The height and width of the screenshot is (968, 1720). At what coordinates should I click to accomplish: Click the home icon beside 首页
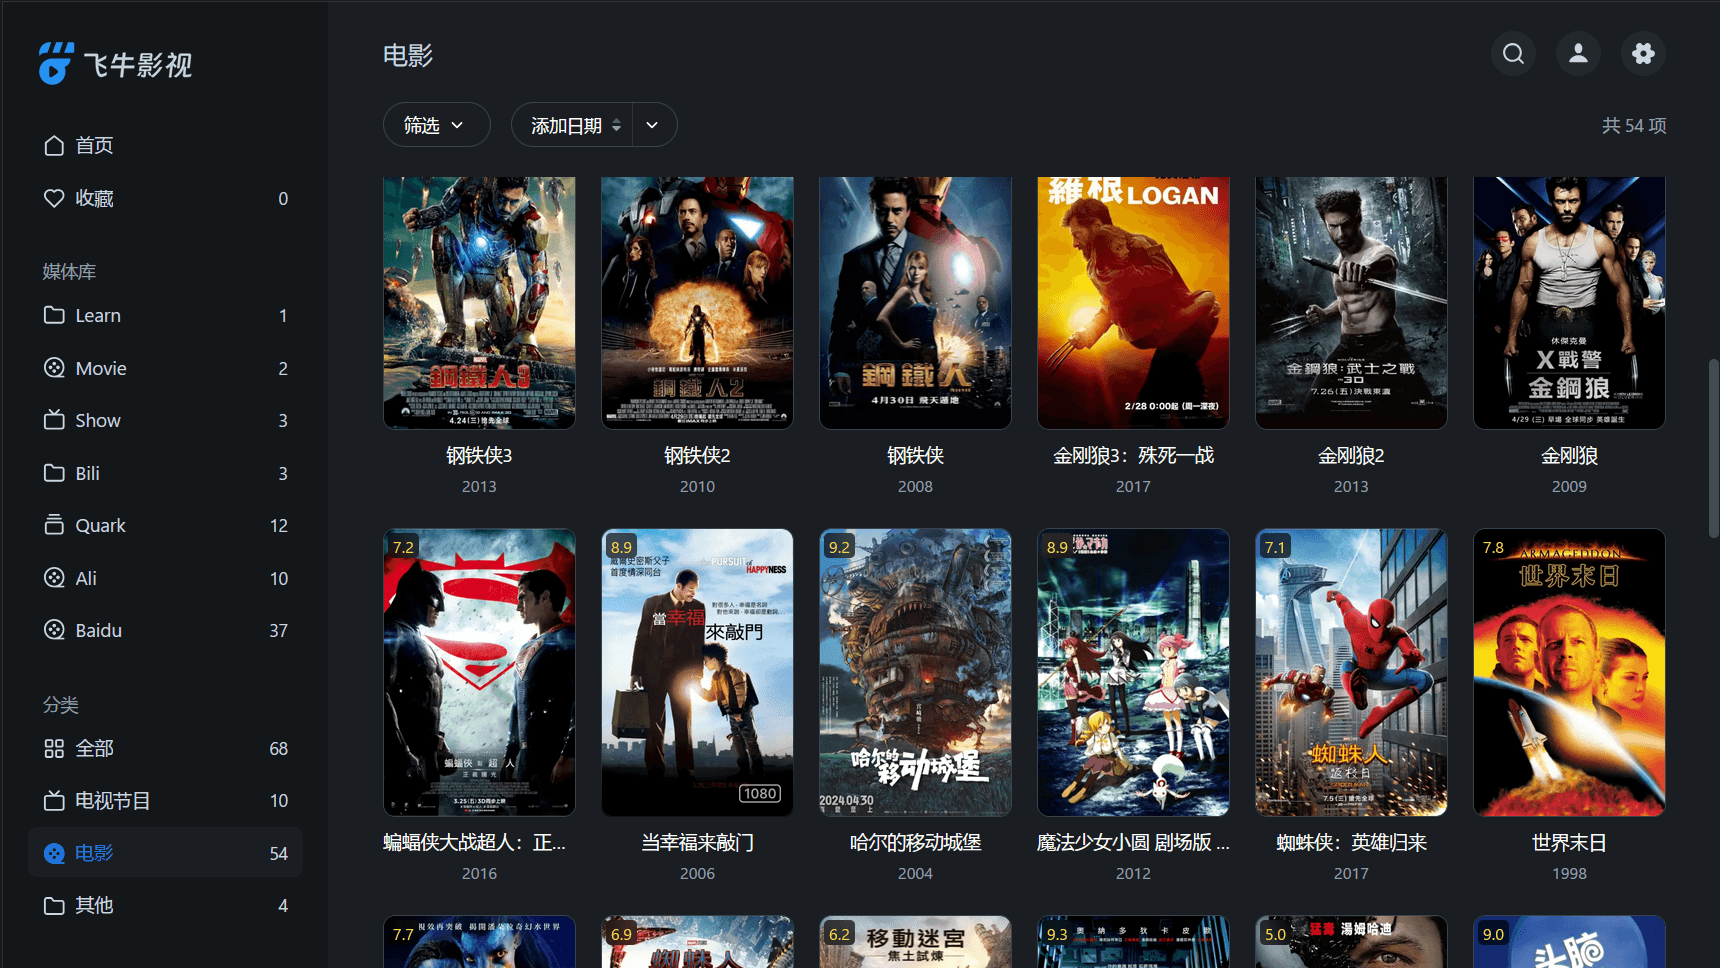[54, 146]
